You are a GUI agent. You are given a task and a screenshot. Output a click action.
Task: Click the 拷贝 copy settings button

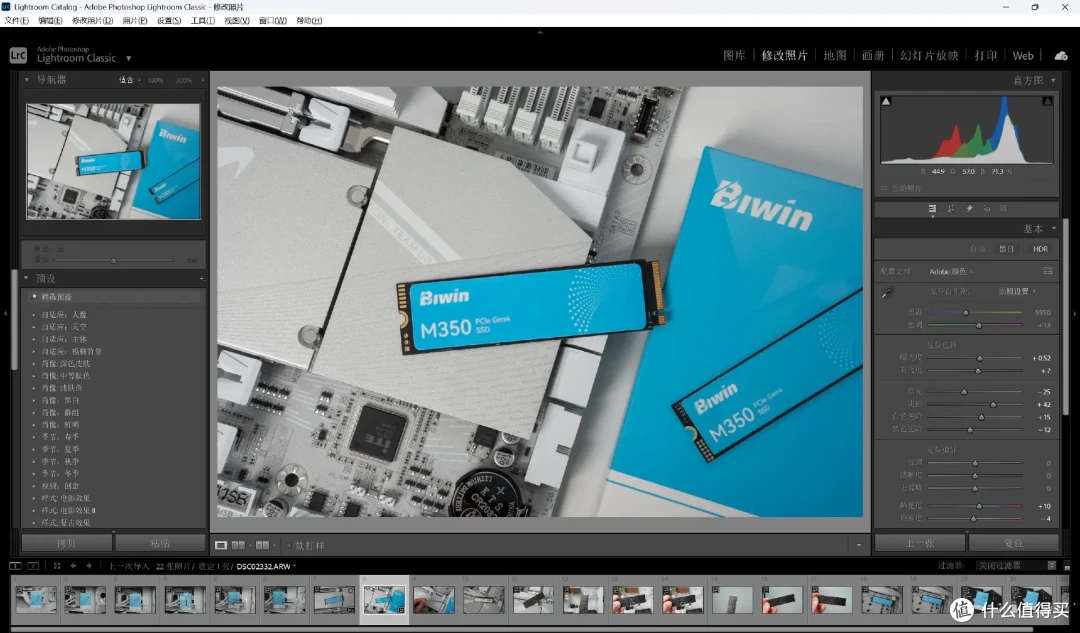(x=67, y=543)
